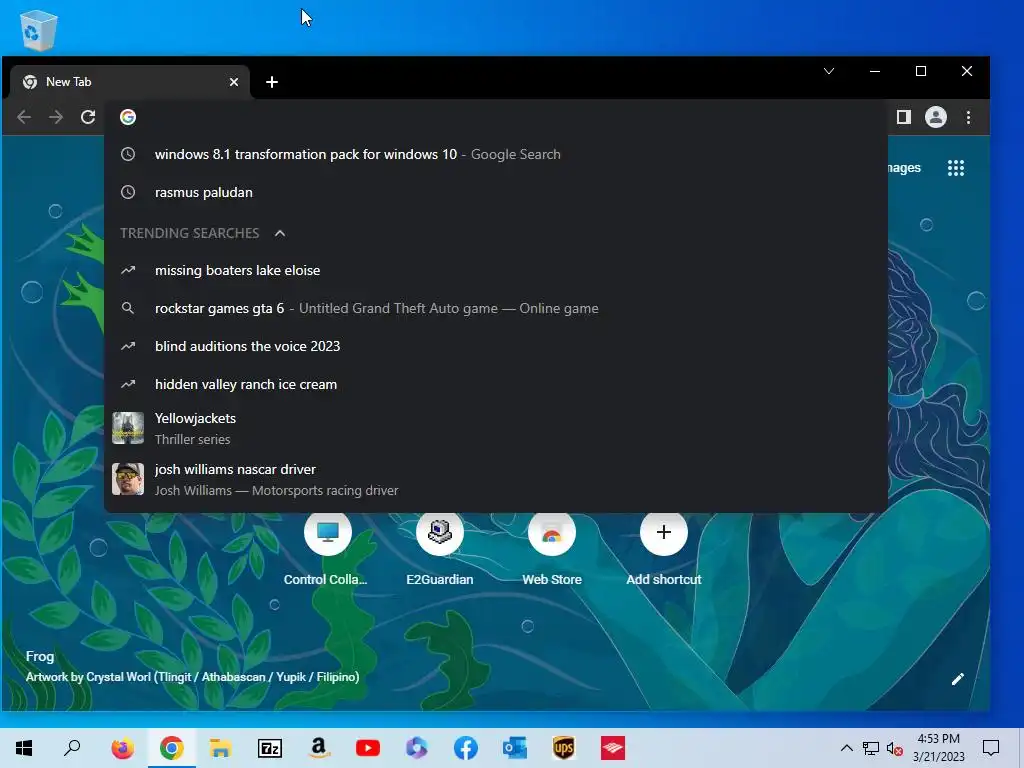This screenshot has height=768, width=1024.
Task: Collapse the Trending Searches section
Action: 280,233
